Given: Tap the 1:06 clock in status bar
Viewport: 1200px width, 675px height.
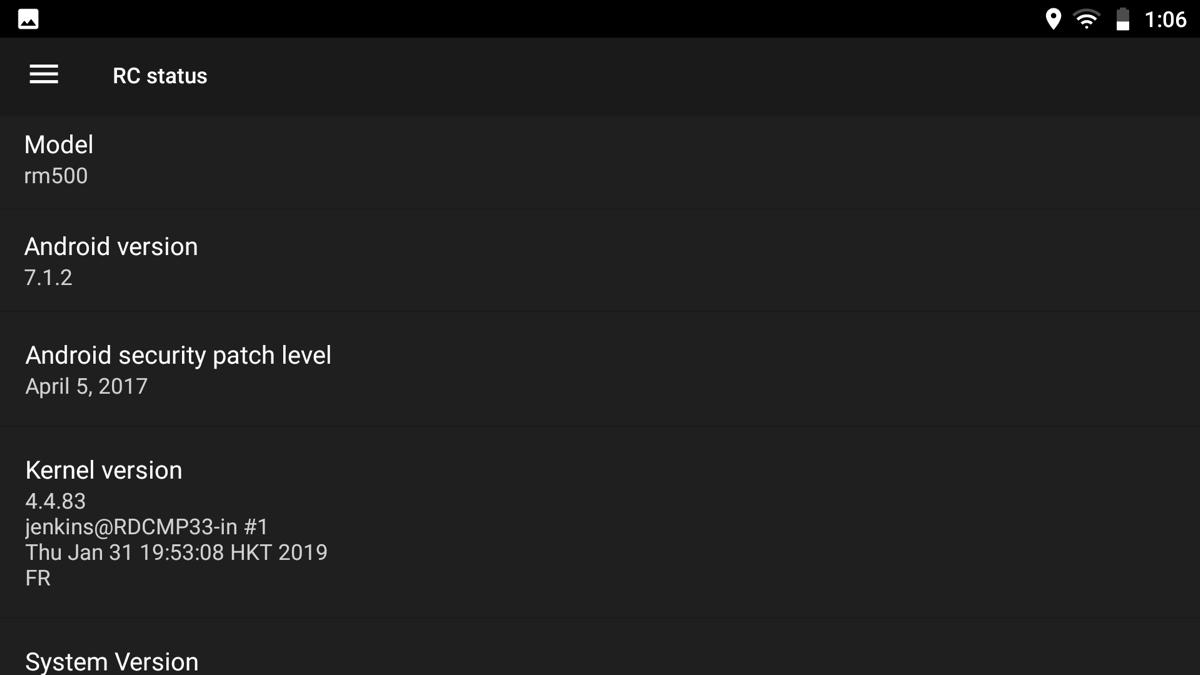Looking at the screenshot, I should pos(1165,20).
